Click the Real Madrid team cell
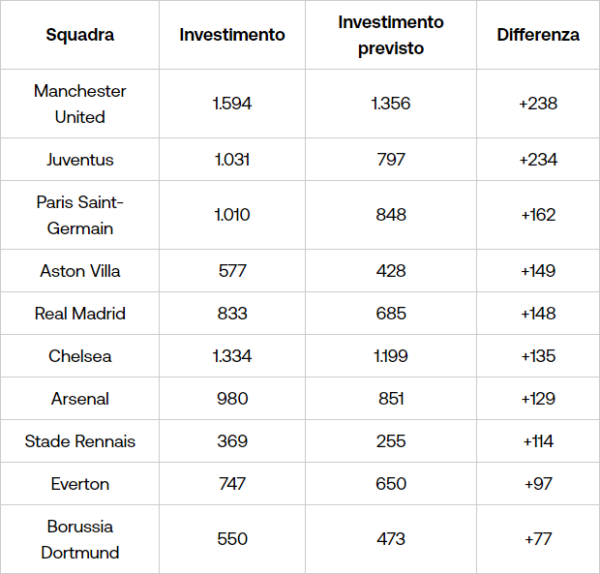Screen dimensions: 600x574 tap(80, 314)
